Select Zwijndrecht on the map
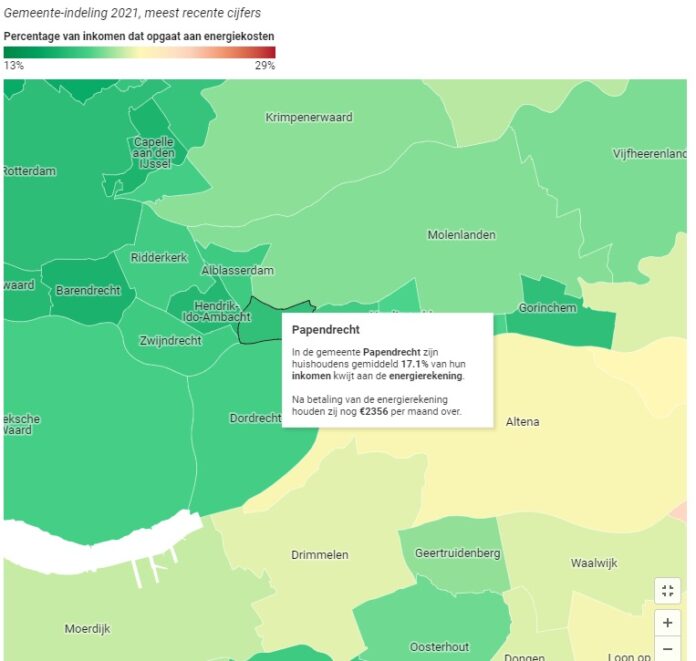 [170, 340]
